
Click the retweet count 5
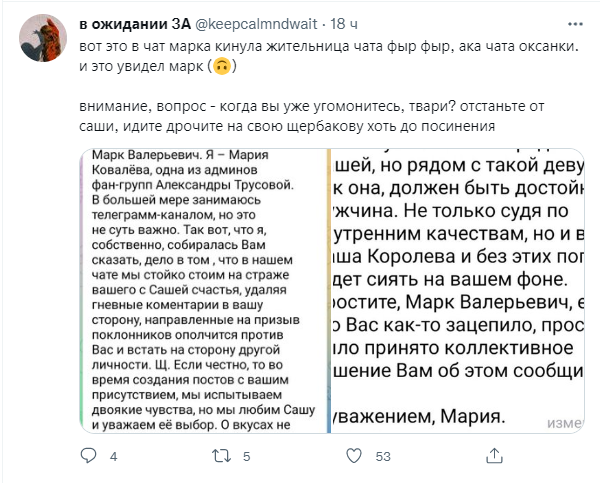click(x=246, y=457)
